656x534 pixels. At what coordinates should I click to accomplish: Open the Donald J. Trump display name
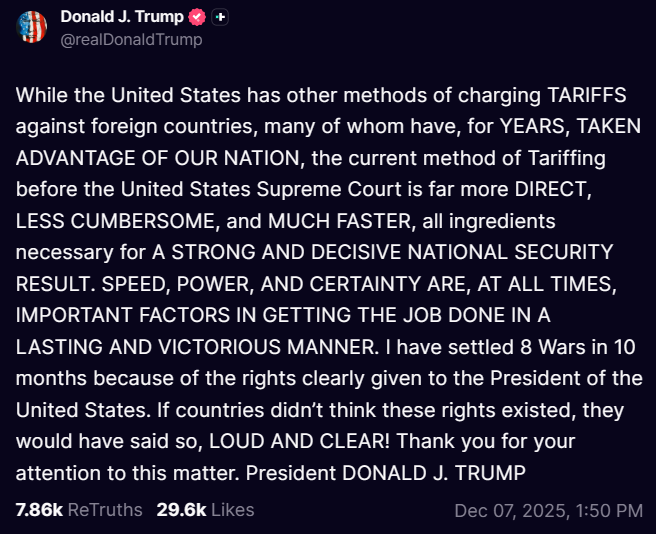122,17
